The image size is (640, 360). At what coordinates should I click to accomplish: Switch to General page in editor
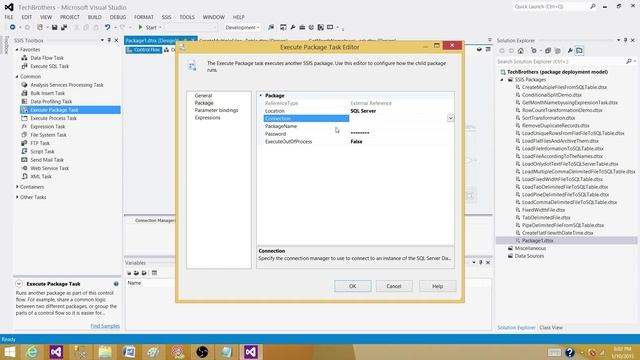tap(203, 96)
